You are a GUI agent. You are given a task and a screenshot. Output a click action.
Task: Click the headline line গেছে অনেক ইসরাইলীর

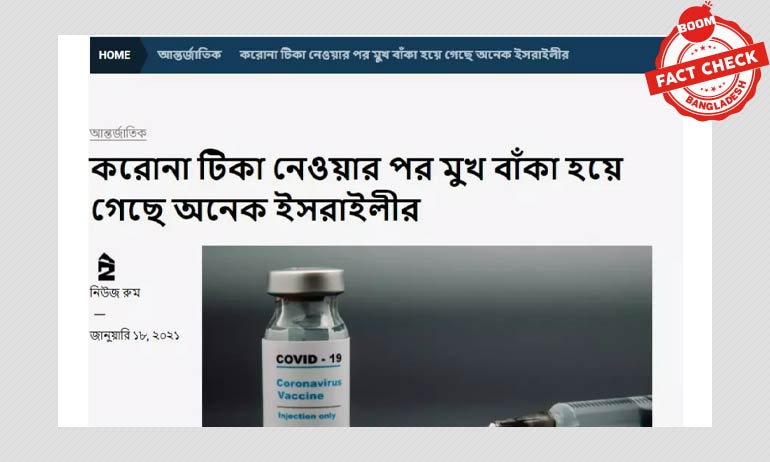pyautogui.click(x=255, y=209)
